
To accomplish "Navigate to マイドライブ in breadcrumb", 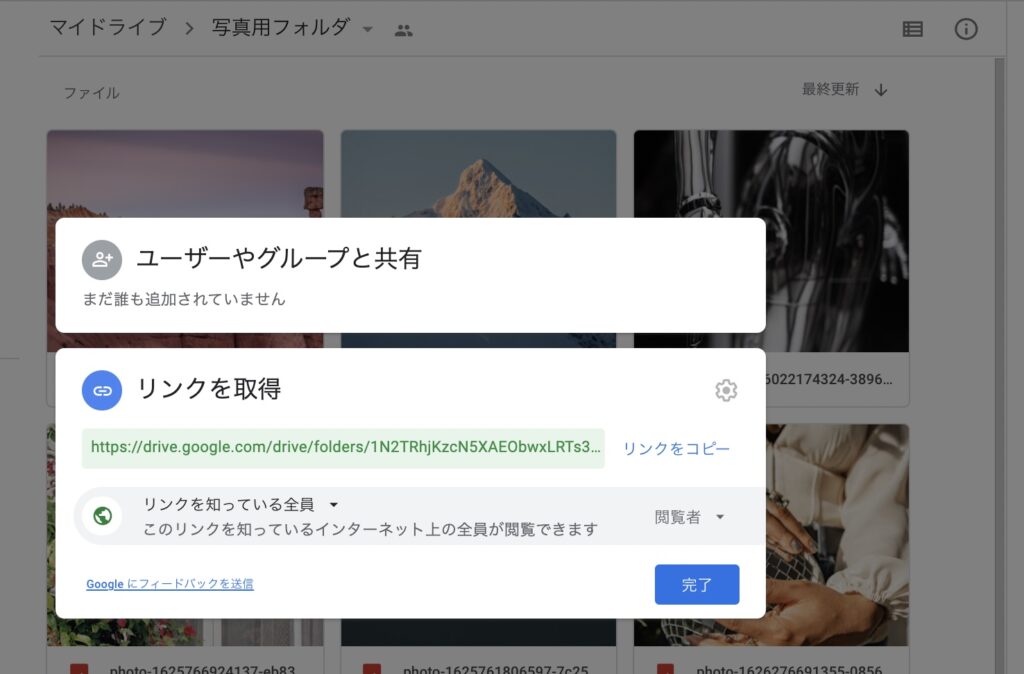I will (108, 28).
